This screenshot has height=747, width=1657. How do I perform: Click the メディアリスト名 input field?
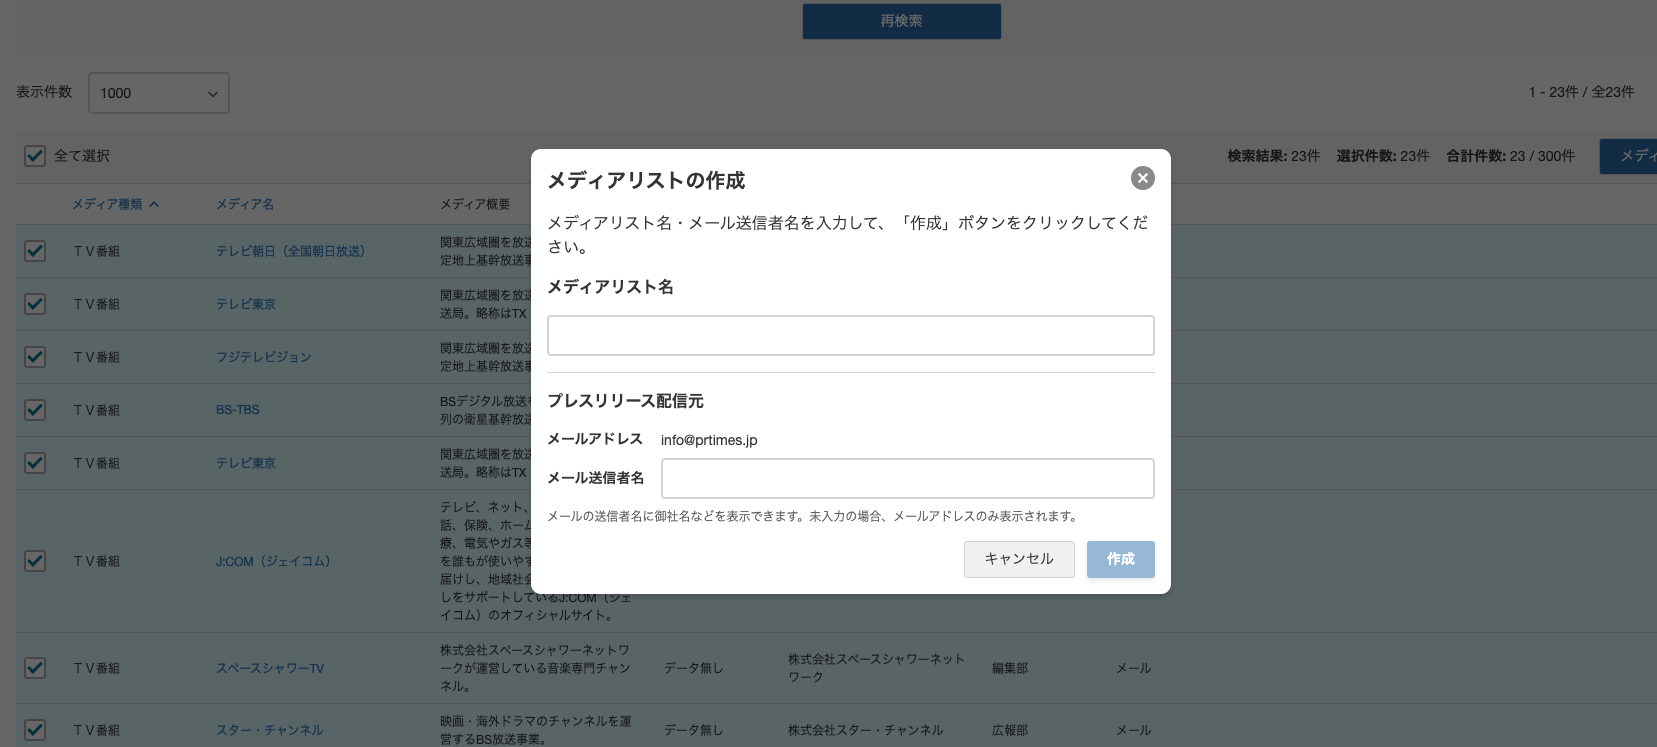point(851,336)
